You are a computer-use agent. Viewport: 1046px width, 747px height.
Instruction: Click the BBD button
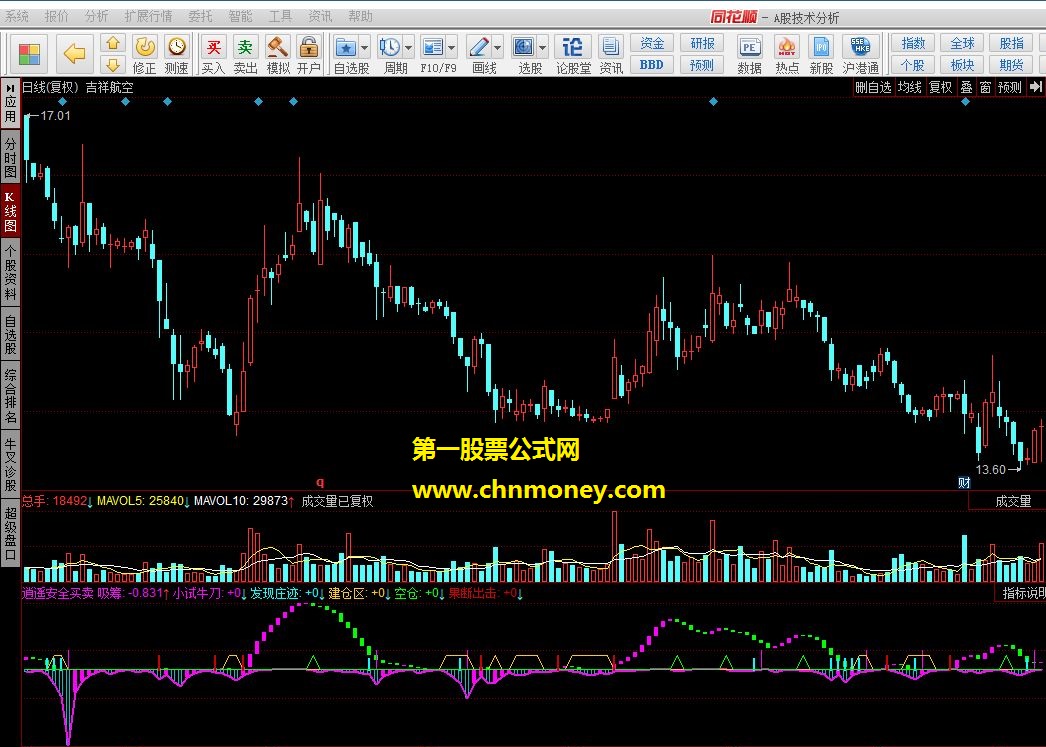[652, 65]
